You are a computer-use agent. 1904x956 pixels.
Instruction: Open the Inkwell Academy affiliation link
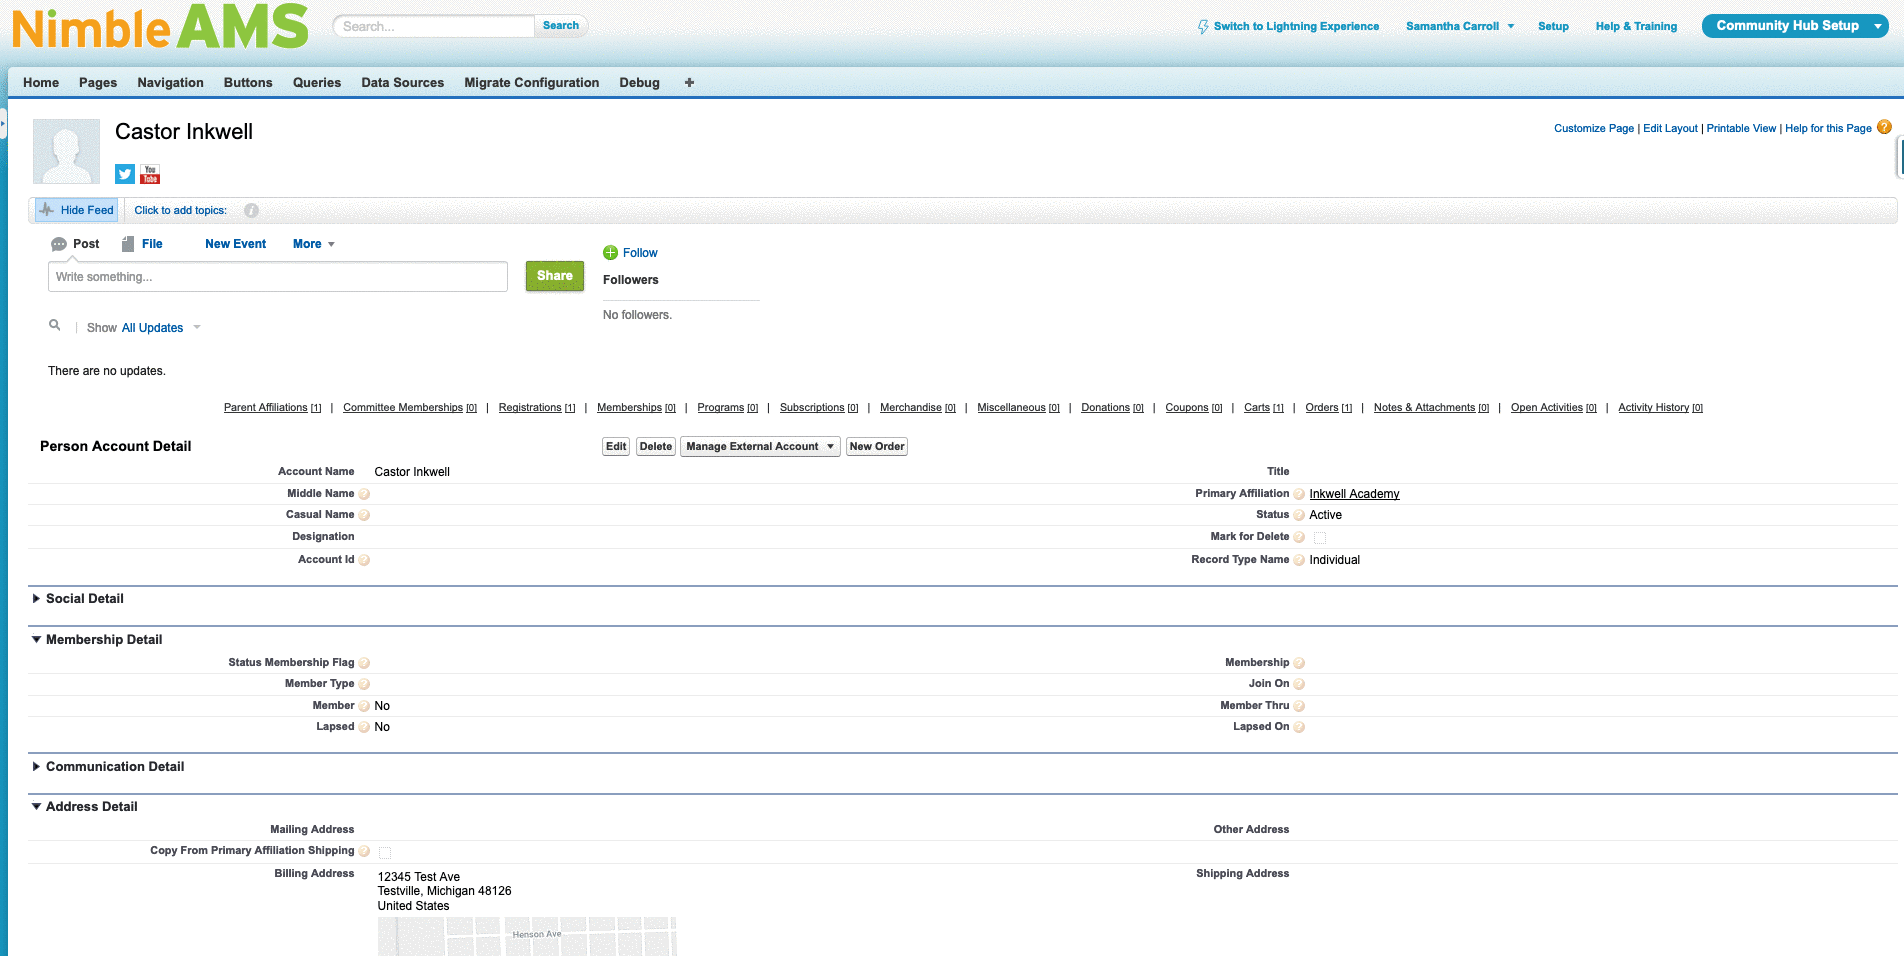click(1354, 494)
